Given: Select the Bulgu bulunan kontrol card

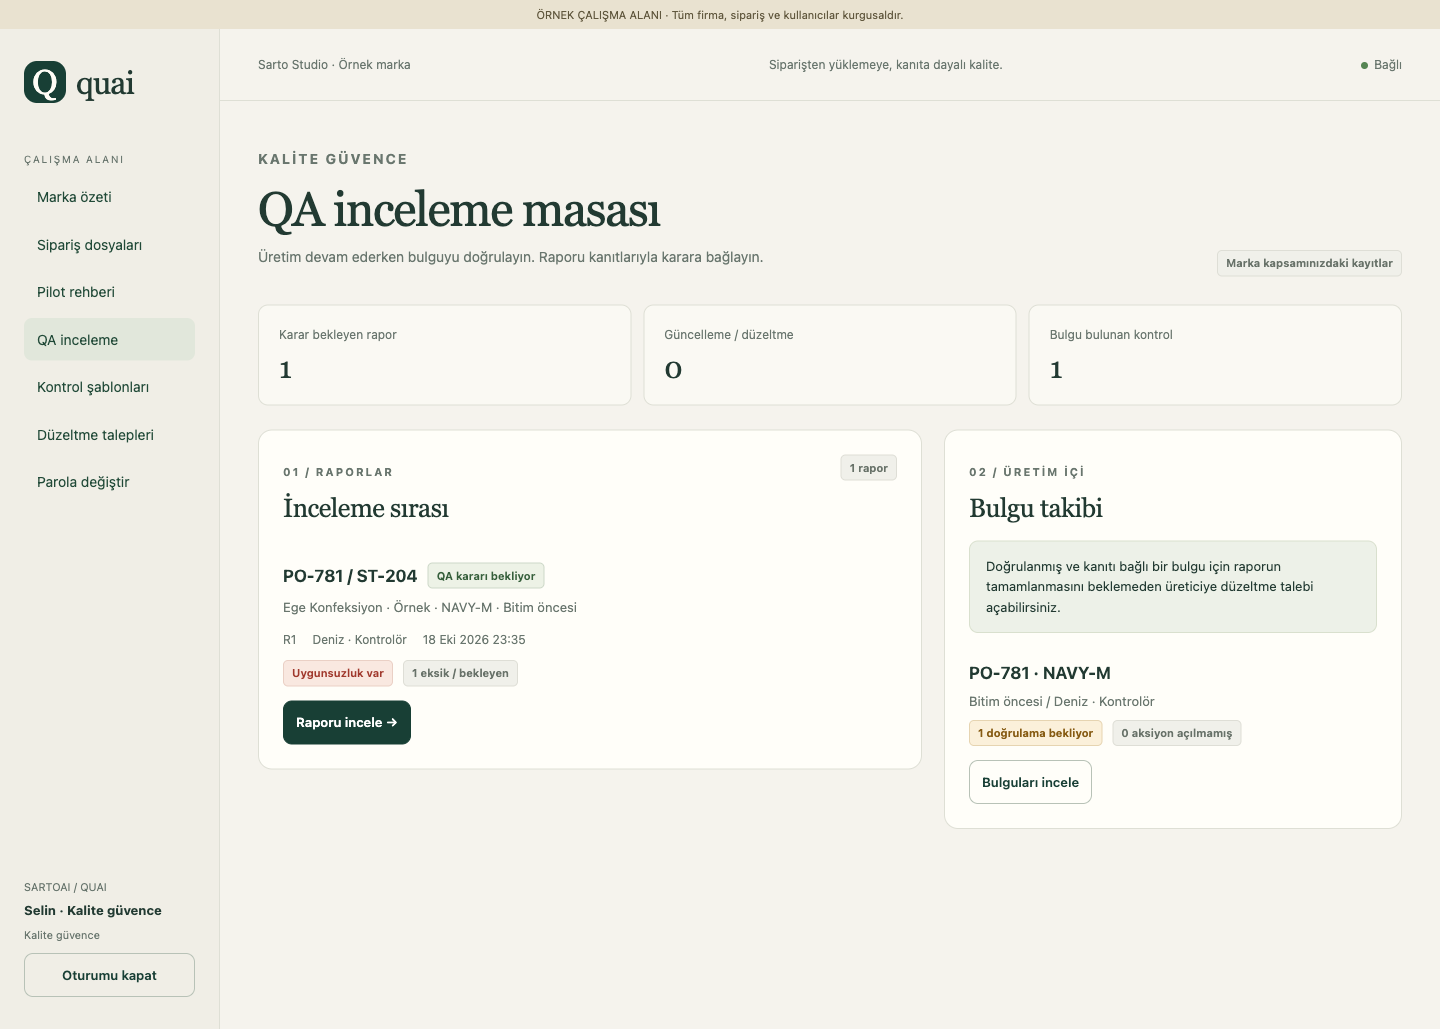Looking at the screenshot, I should pos(1215,355).
